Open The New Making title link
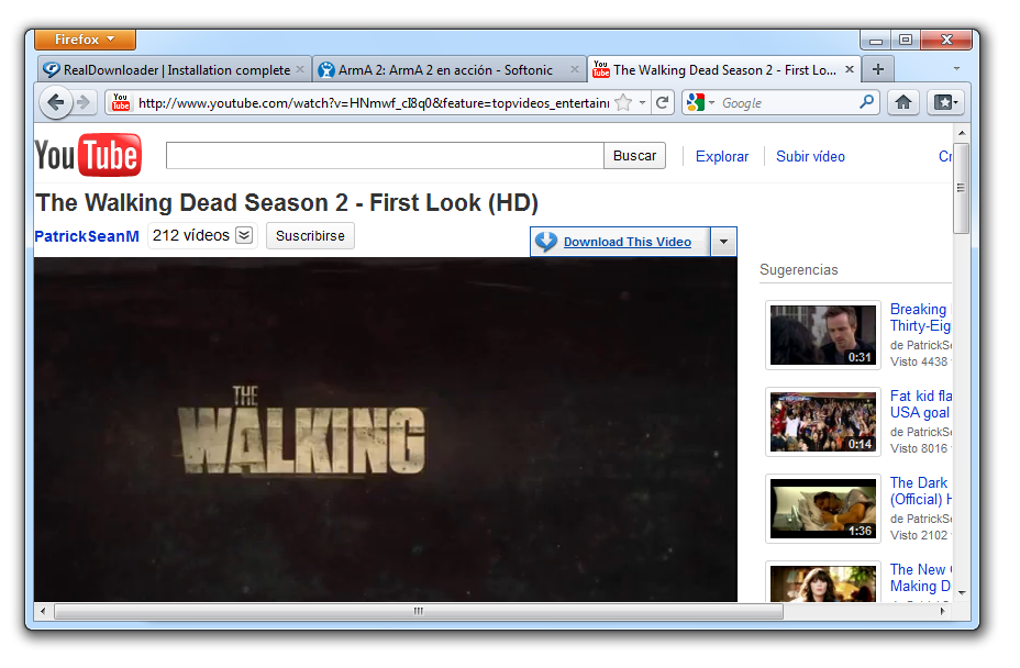The width and height of the screenshot is (1020, 668). click(920, 578)
